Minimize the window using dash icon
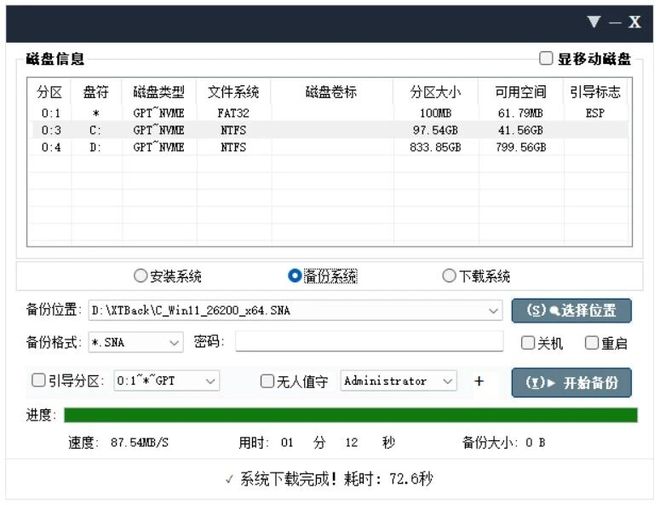 (615, 22)
